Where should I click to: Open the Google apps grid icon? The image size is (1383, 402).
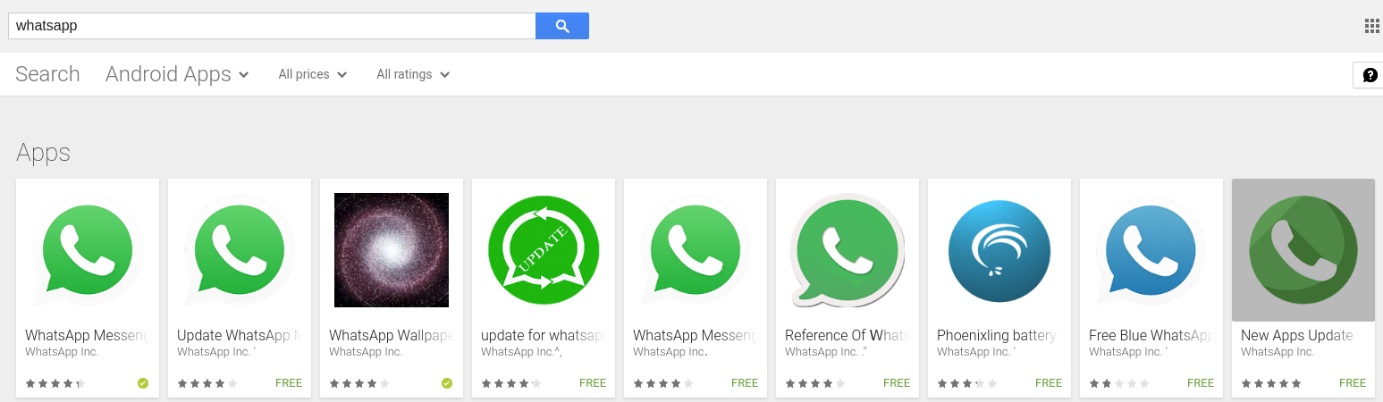click(x=1371, y=26)
